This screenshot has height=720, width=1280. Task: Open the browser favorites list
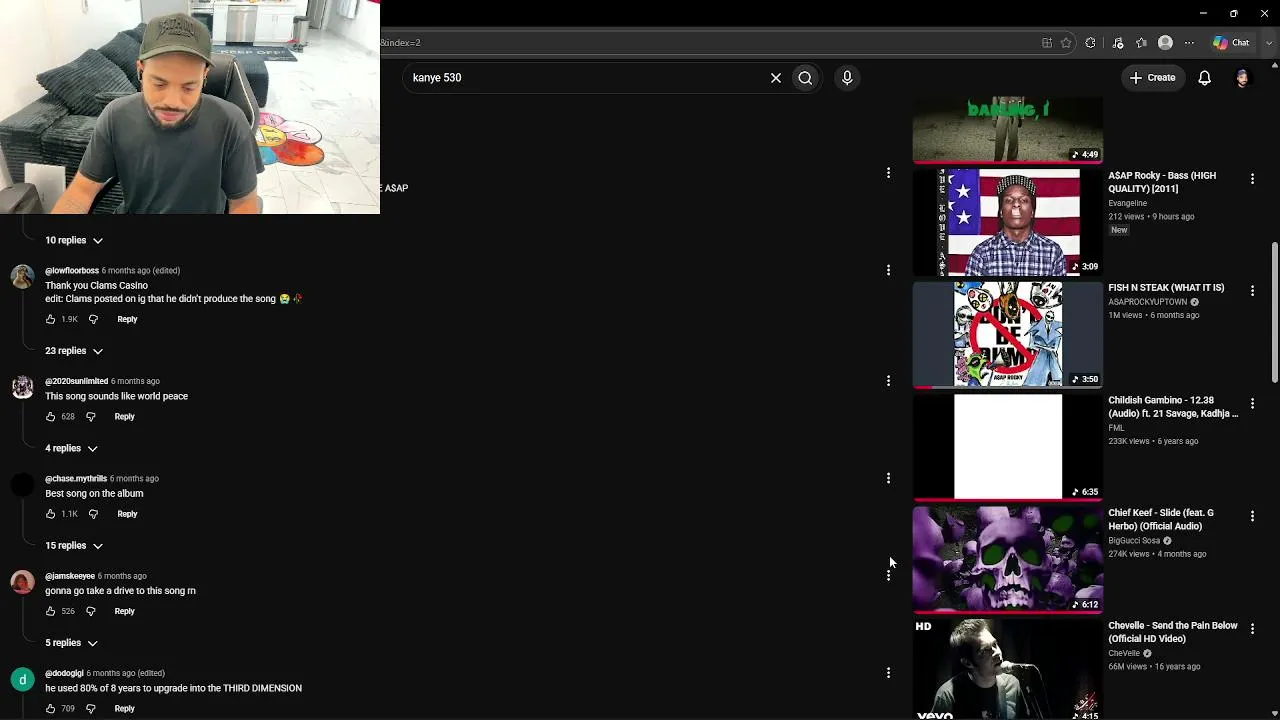(x=1141, y=43)
